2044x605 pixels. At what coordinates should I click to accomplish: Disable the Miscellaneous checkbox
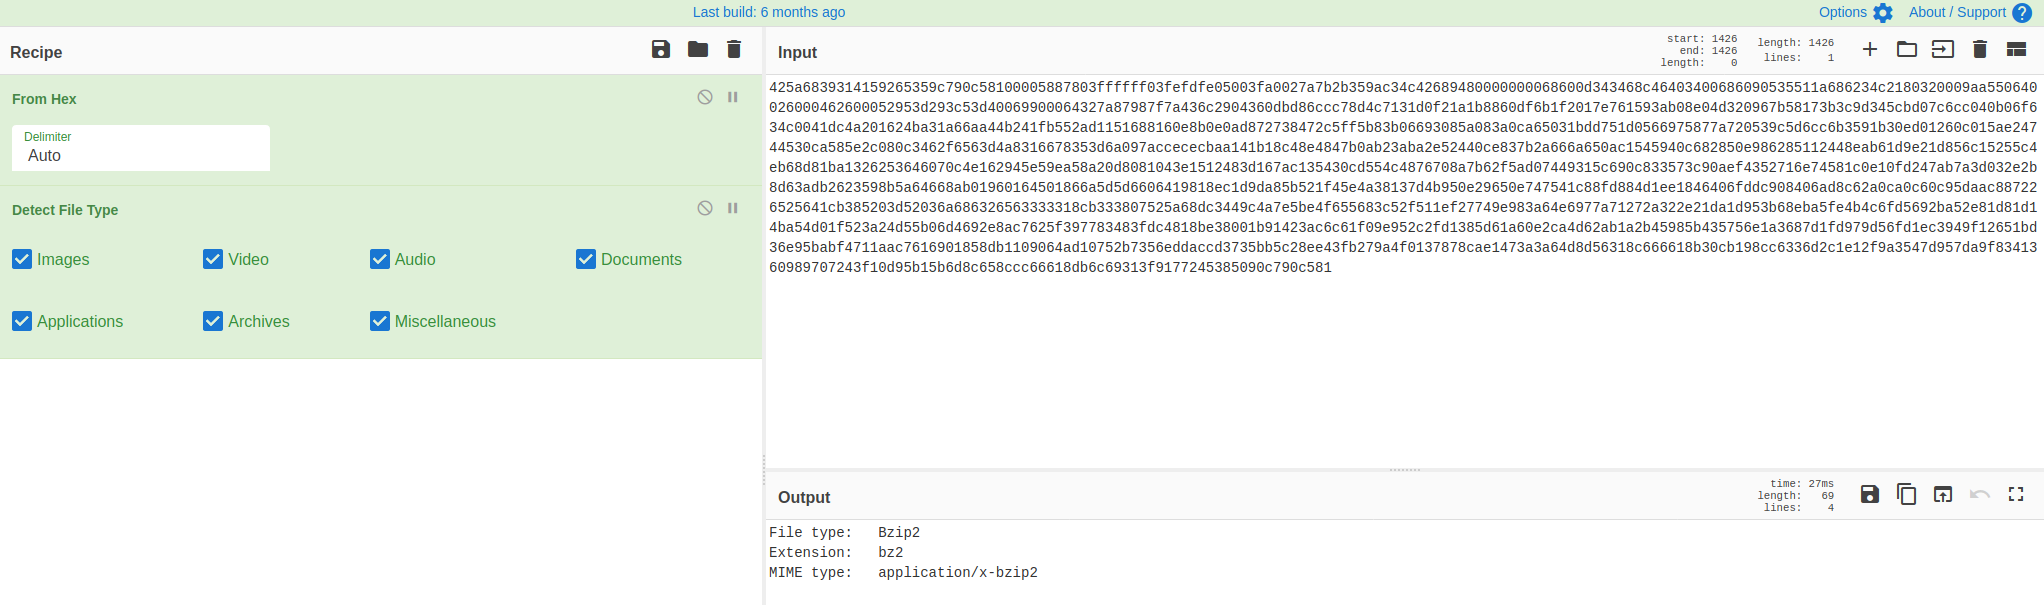pyautogui.click(x=380, y=321)
